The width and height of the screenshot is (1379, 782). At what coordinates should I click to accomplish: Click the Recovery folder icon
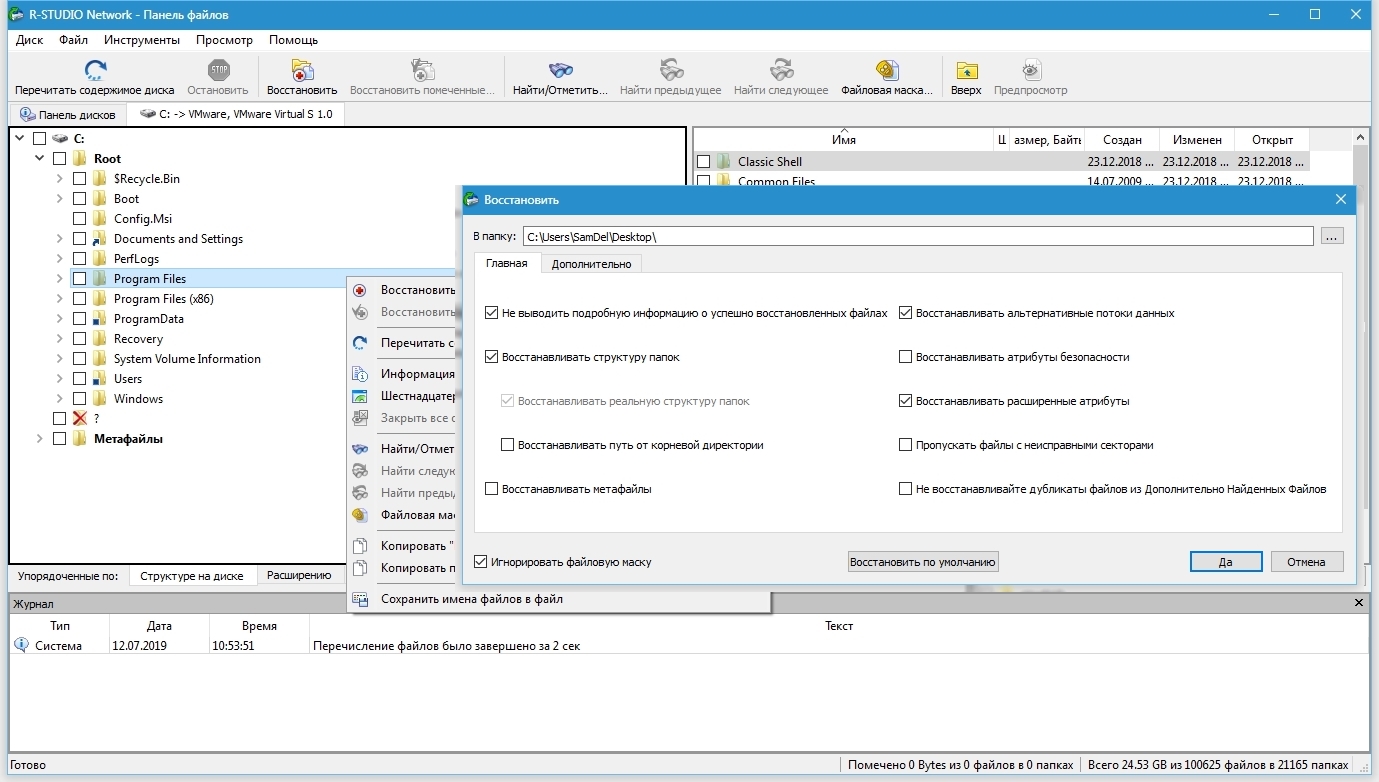coord(100,338)
